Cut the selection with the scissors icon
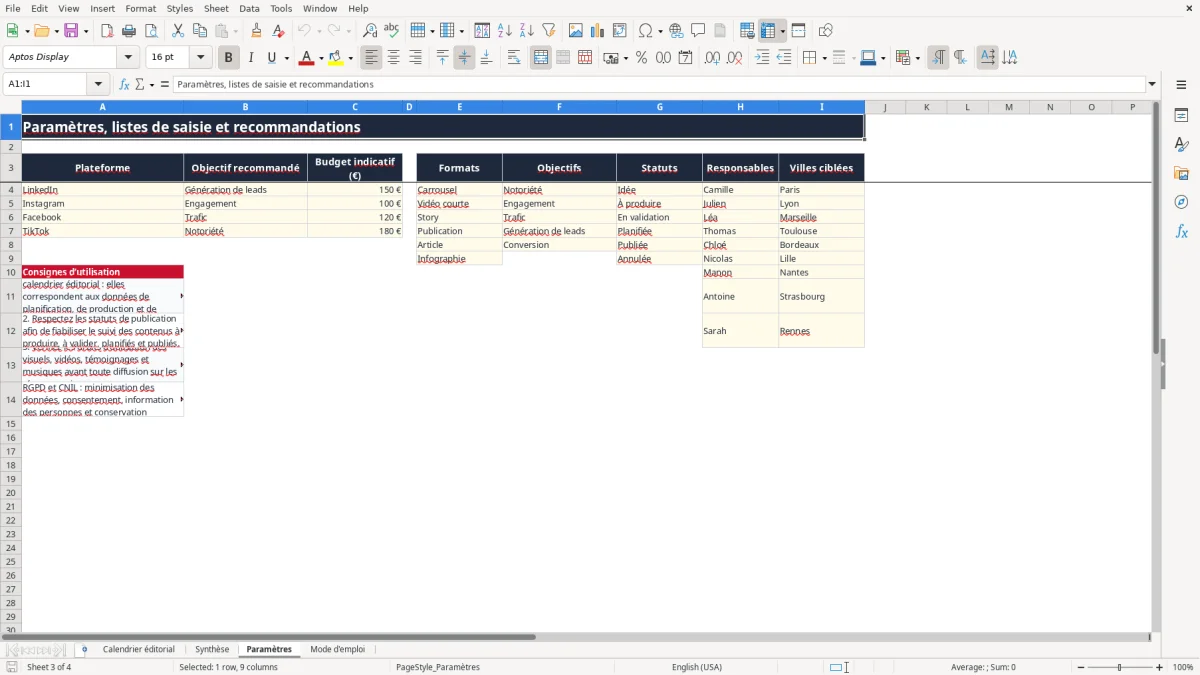Image resolution: width=1200 pixels, height=675 pixels. pyautogui.click(x=178, y=31)
